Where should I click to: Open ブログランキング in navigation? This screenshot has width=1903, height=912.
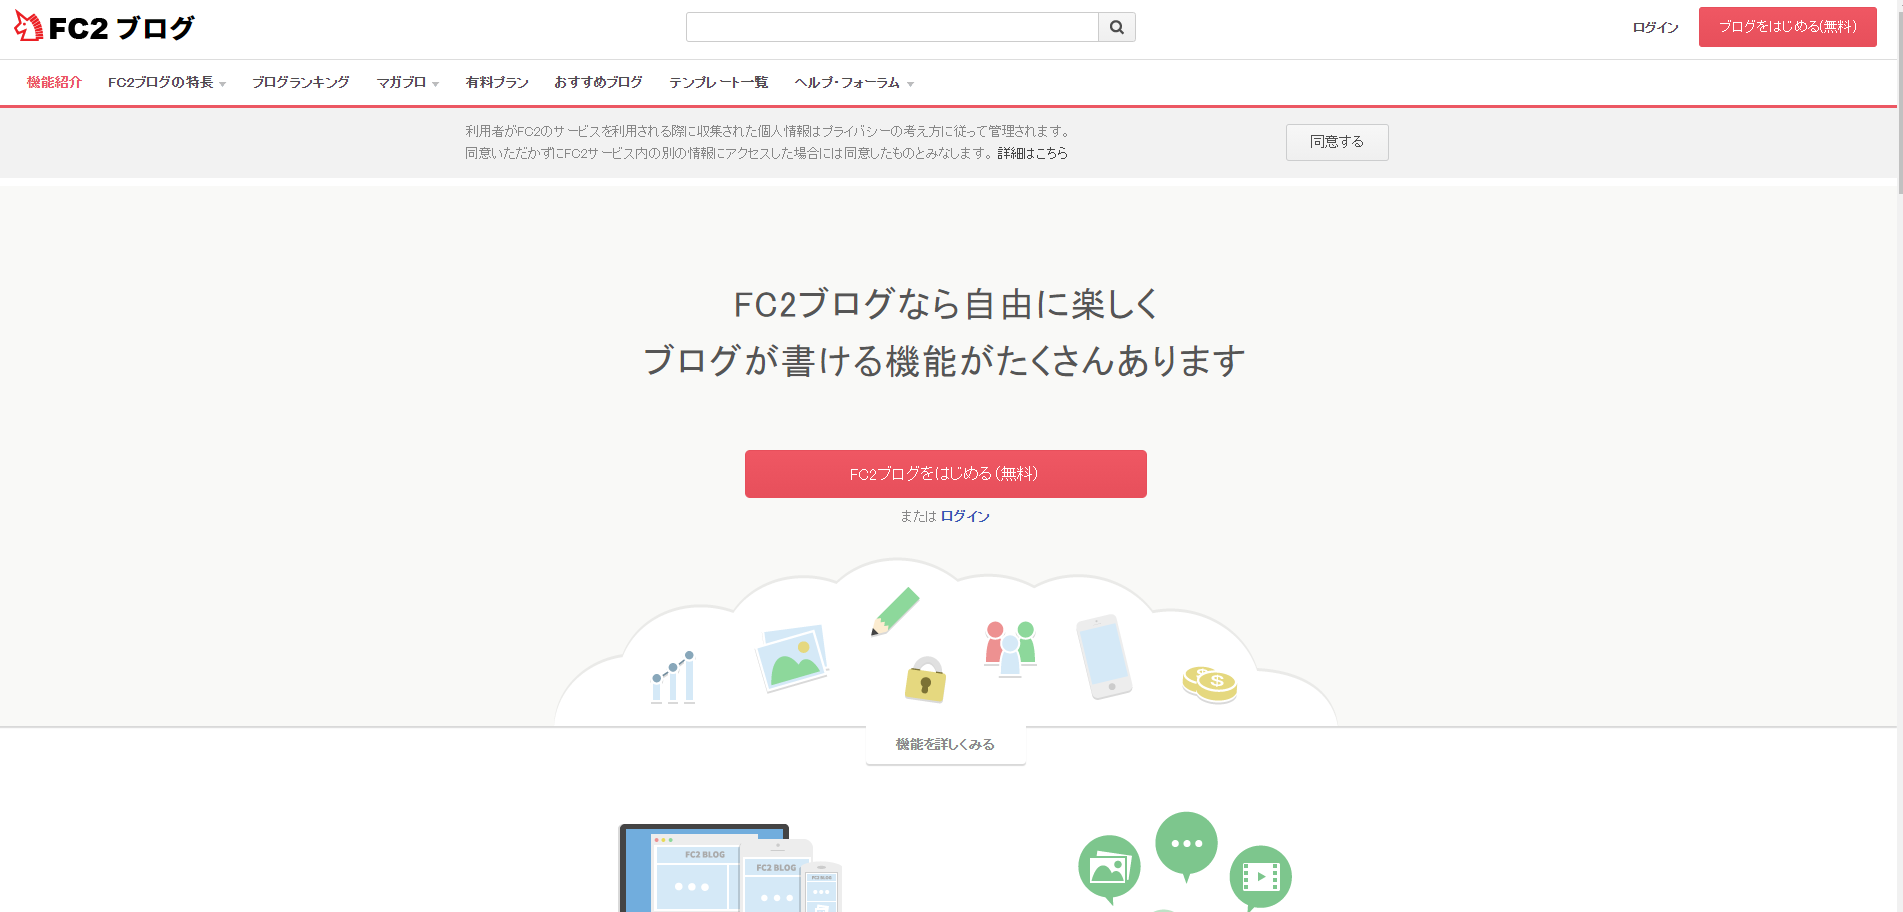click(x=301, y=83)
